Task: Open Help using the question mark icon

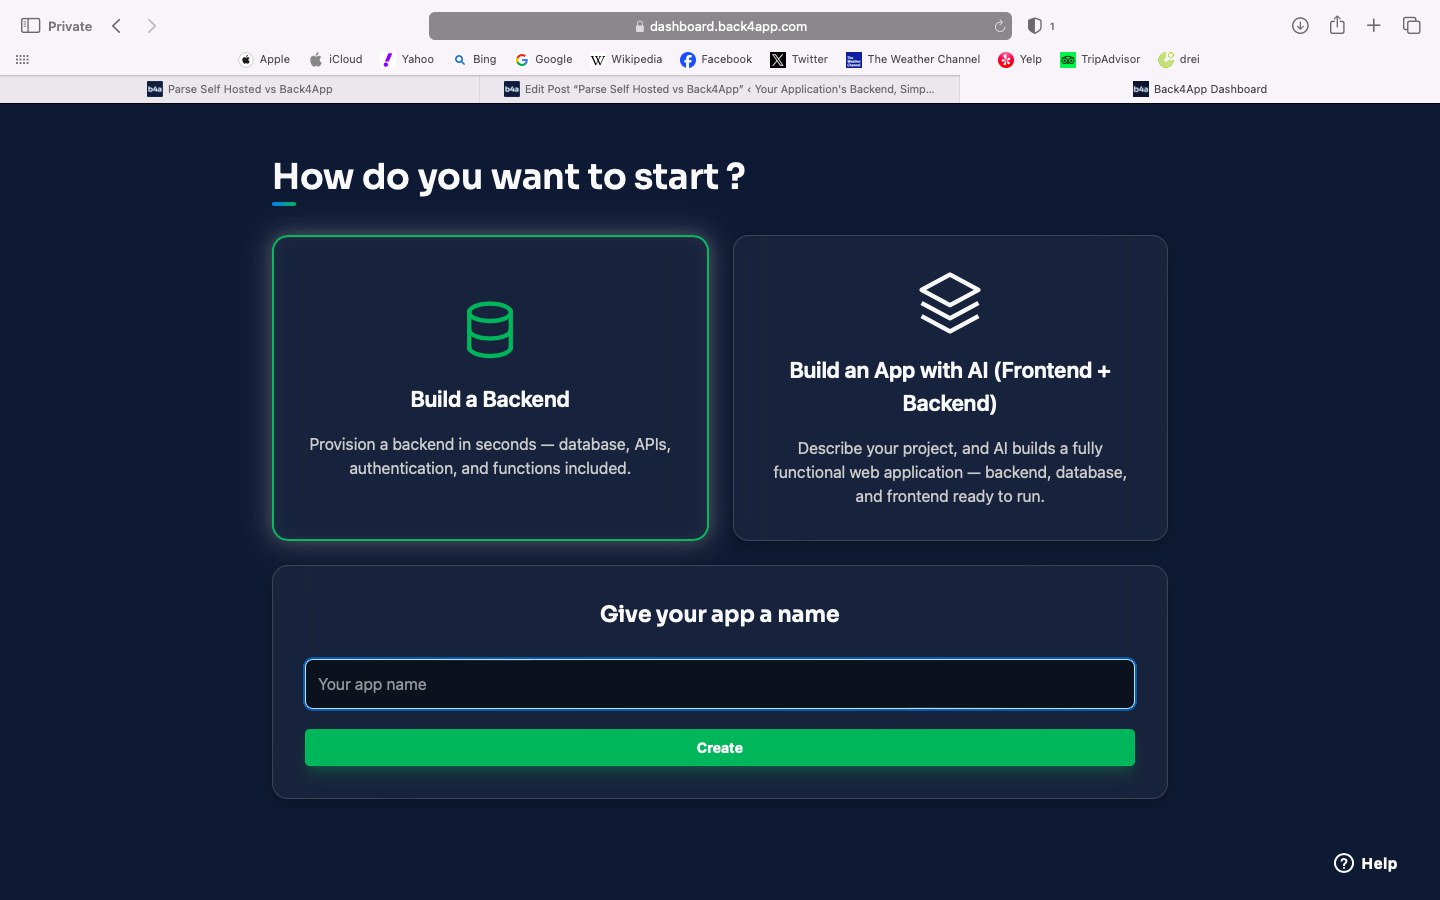Action: coord(1343,863)
